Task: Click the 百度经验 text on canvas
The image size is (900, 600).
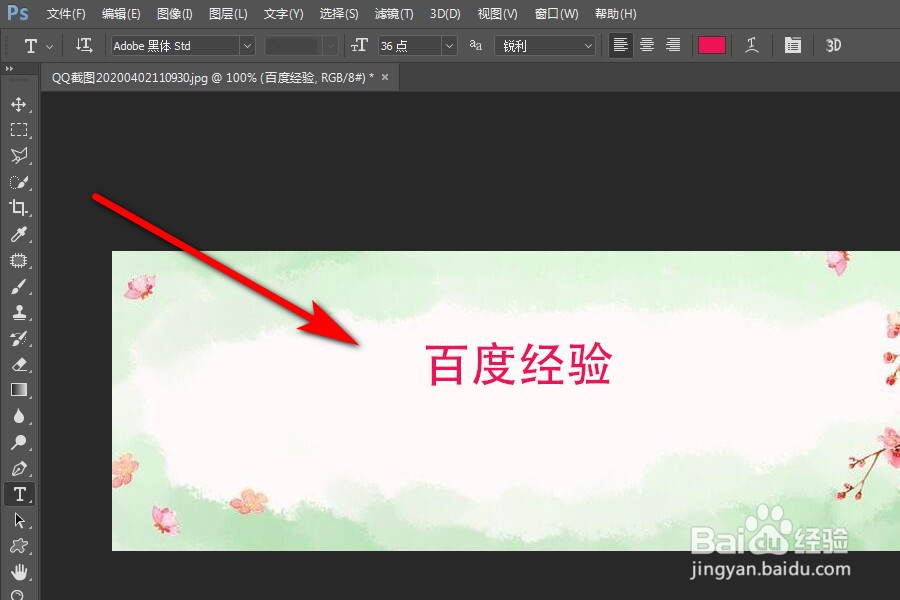Action: [x=518, y=364]
